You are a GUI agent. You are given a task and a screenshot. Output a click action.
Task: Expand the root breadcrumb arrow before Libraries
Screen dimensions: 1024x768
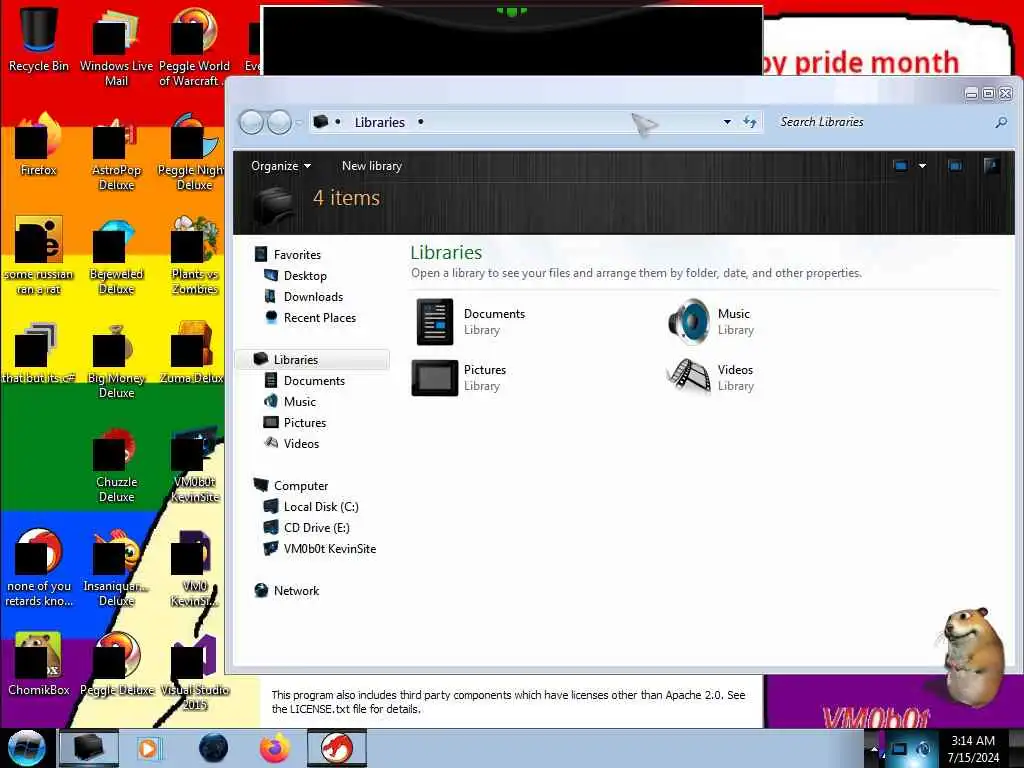[338, 121]
